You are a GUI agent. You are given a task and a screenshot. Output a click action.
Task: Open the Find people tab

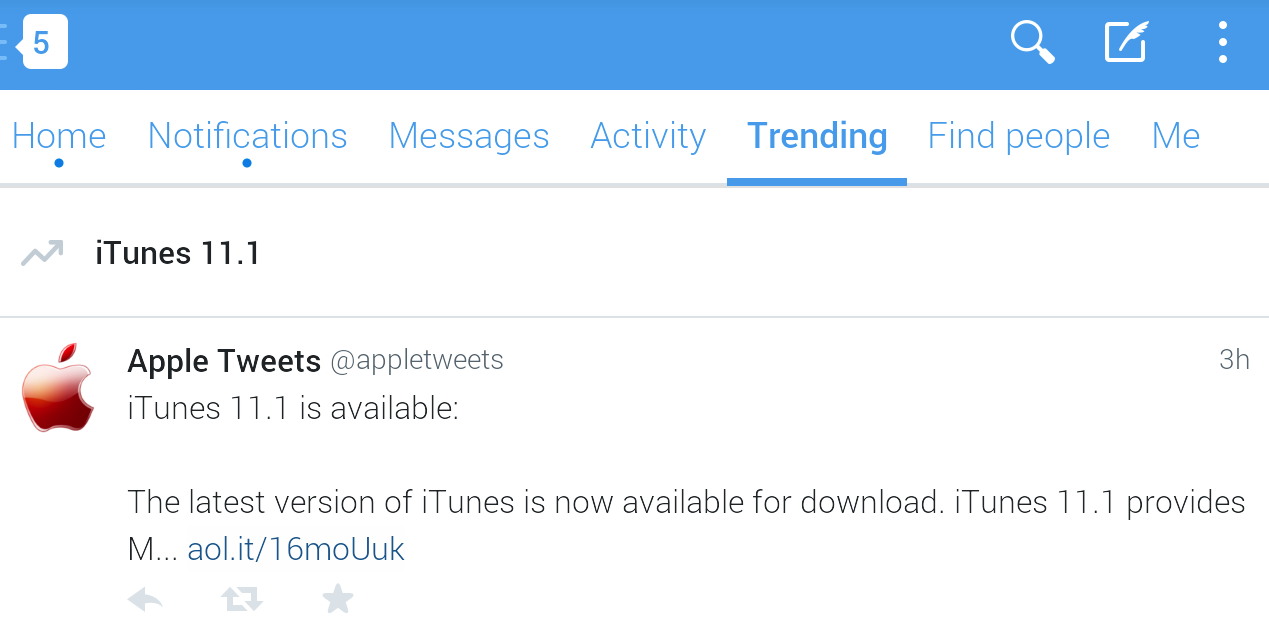1019,136
